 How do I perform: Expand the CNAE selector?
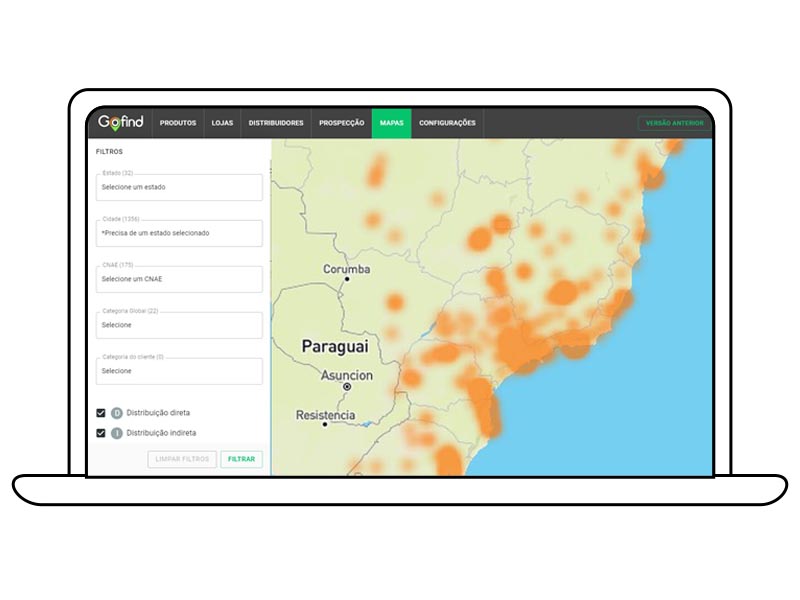pyautogui.click(x=179, y=279)
